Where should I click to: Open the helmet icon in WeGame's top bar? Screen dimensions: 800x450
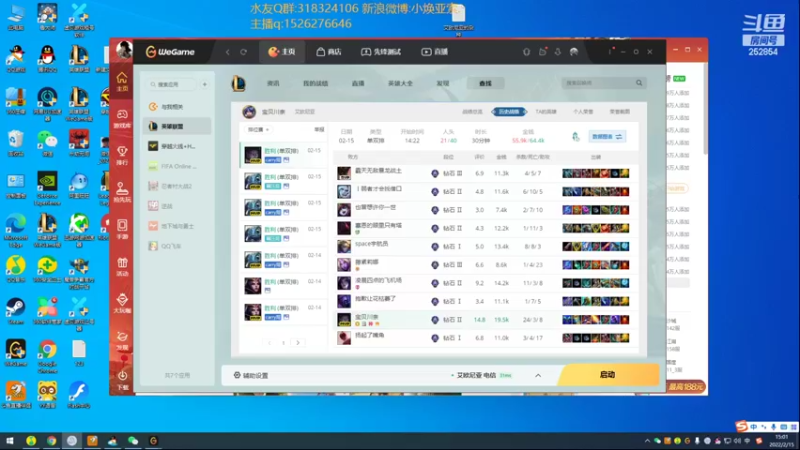[x=574, y=52]
